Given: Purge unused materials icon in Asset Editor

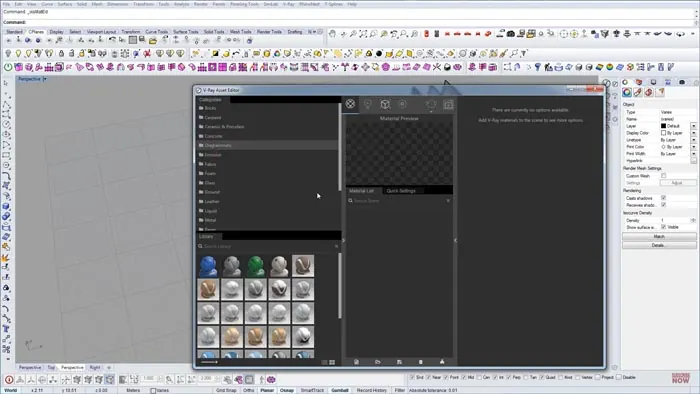Looking at the screenshot, I should [x=442, y=362].
